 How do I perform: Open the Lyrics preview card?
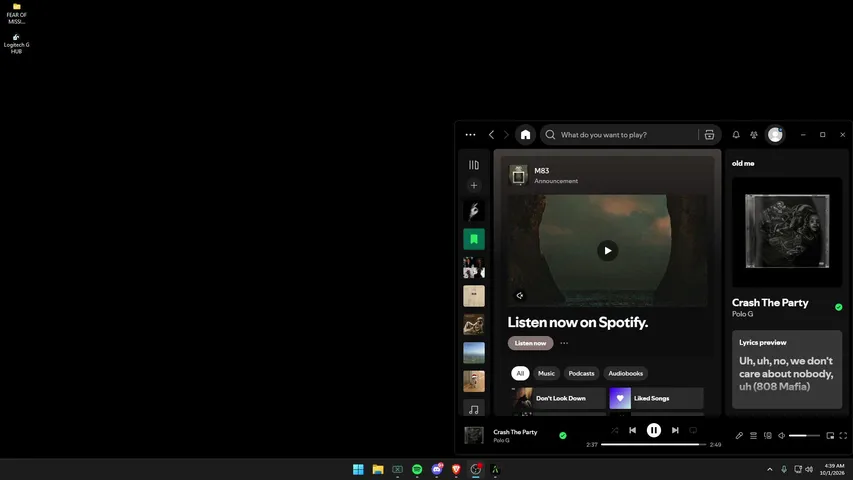coord(787,370)
